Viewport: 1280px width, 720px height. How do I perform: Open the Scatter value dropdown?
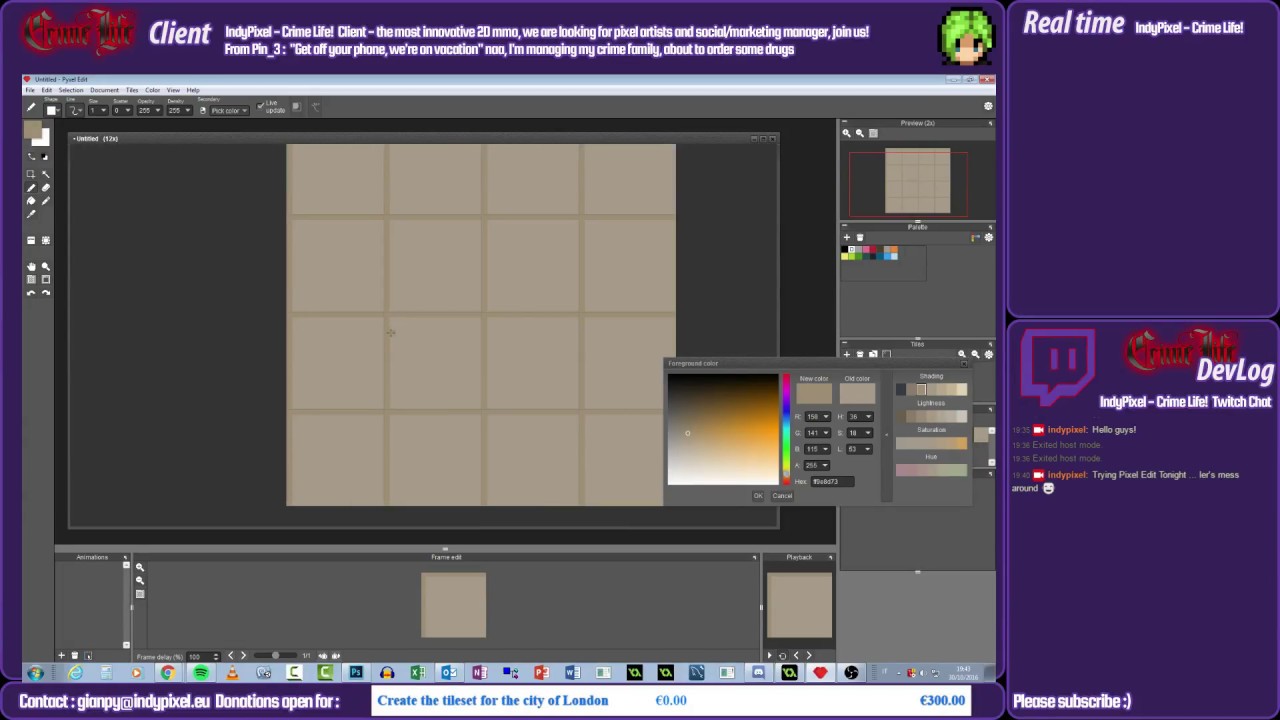click(122, 110)
